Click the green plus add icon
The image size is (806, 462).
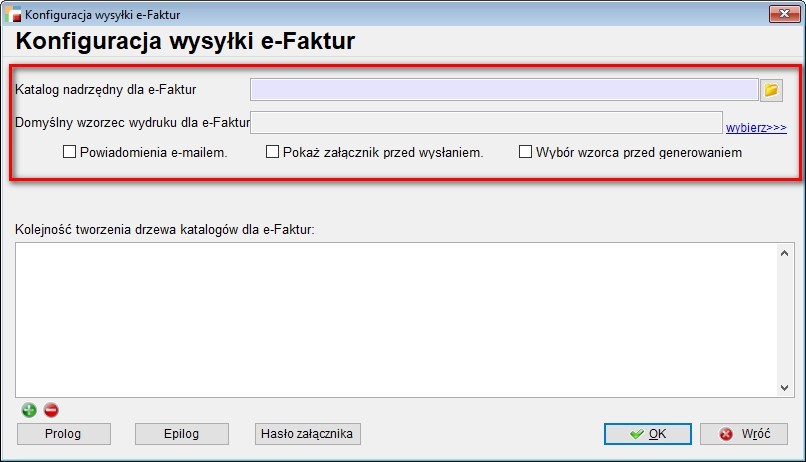[x=29, y=410]
